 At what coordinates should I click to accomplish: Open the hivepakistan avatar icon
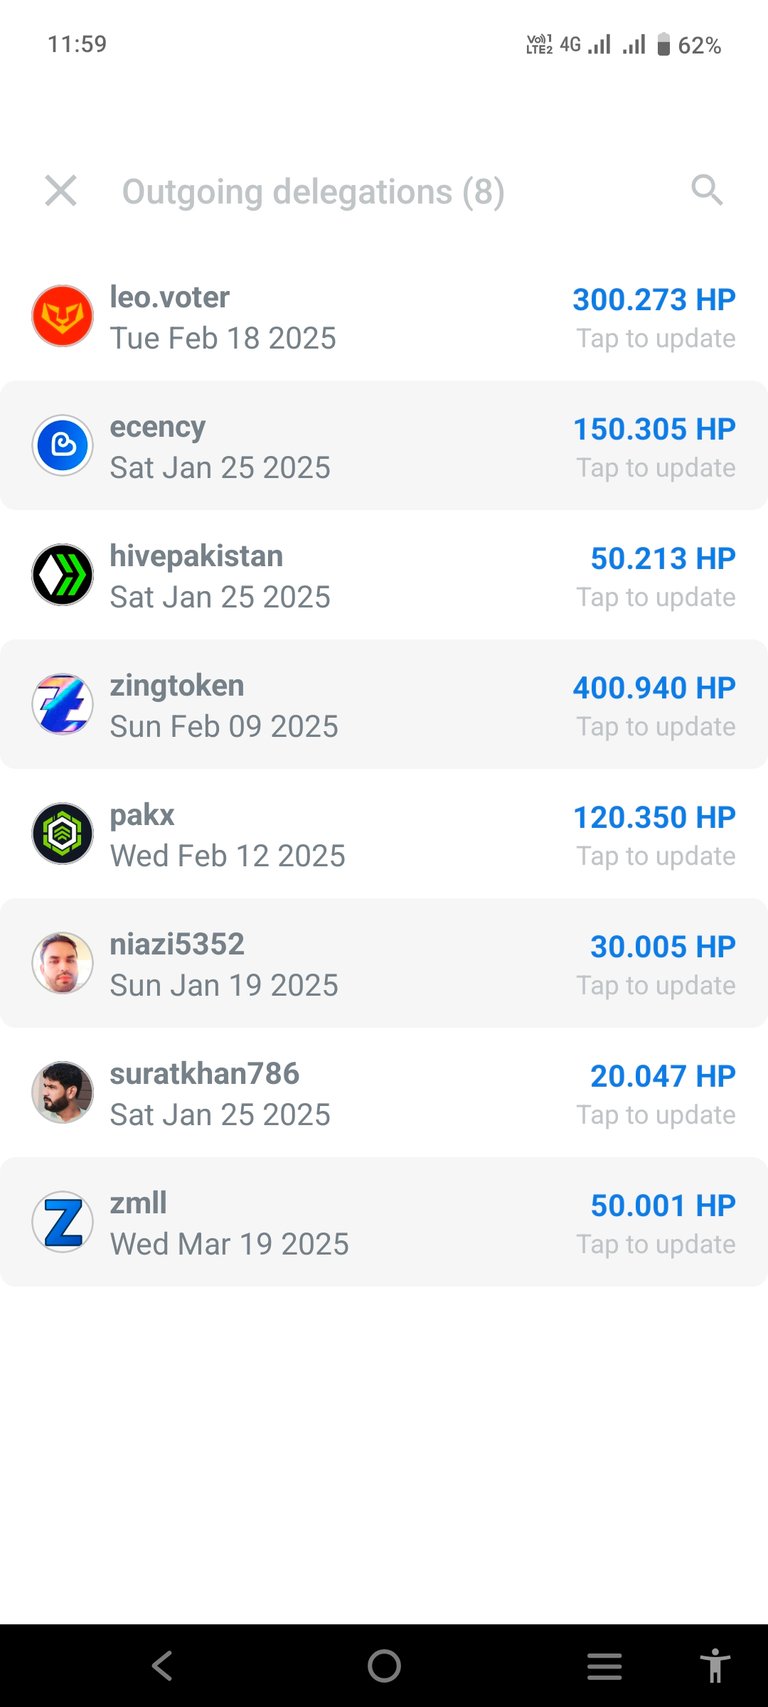click(x=63, y=575)
